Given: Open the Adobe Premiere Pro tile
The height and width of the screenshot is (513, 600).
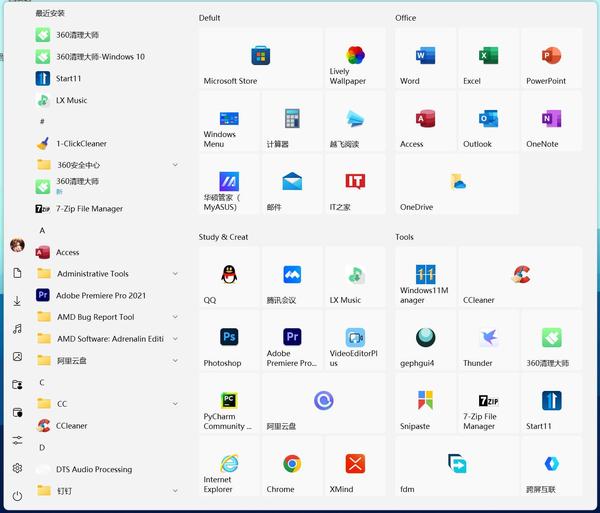Looking at the screenshot, I should pos(292,340).
